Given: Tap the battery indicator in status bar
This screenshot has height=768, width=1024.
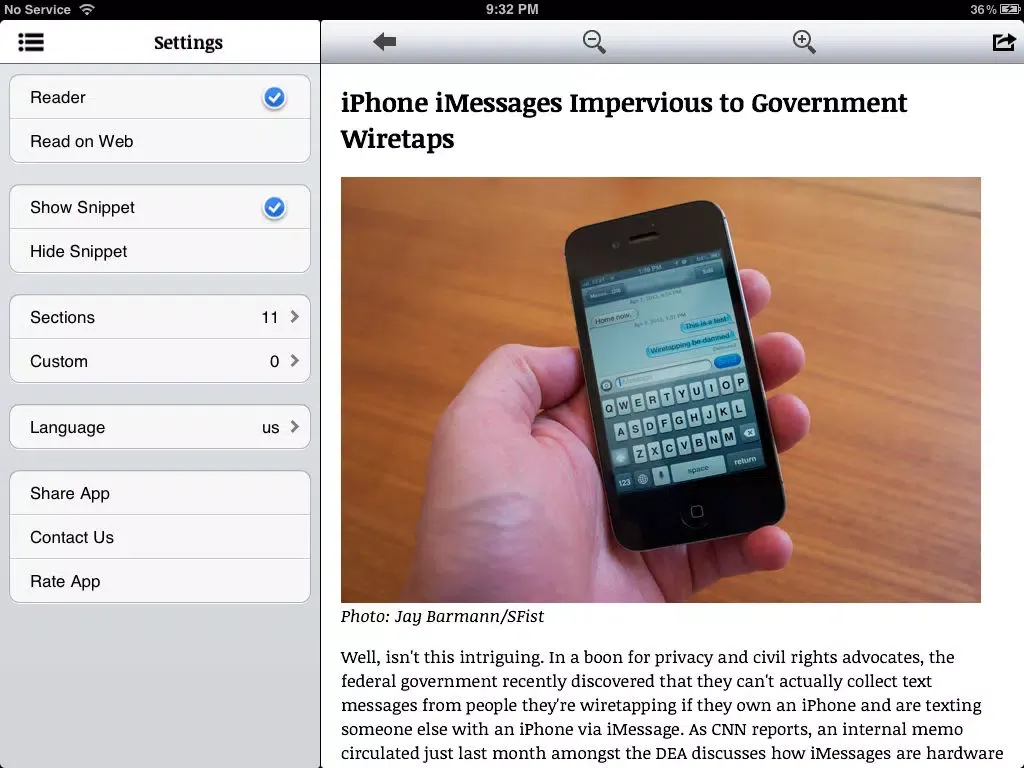Looking at the screenshot, I should click(1009, 9).
